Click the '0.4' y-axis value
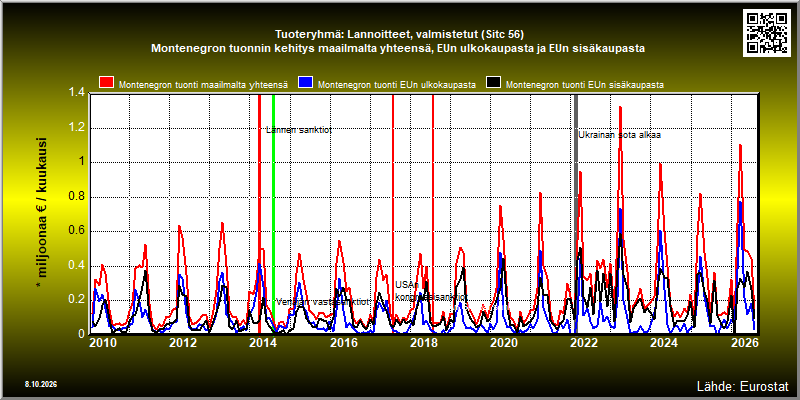The width and height of the screenshot is (800, 400). coord(76,265)
